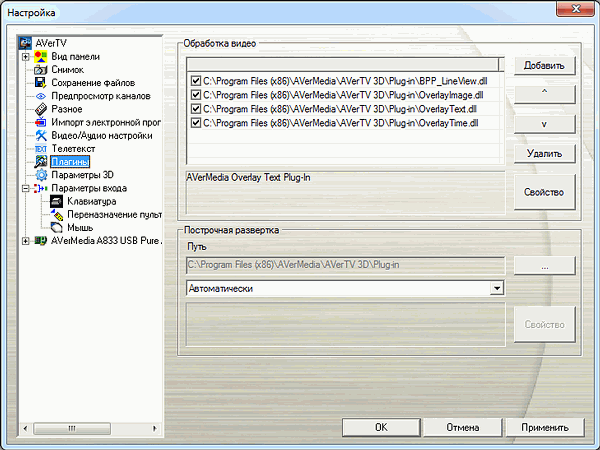Viewport: 600px width, 450px height.
Task: Open Свойство for video processing plugin
Action: point(544,192)
